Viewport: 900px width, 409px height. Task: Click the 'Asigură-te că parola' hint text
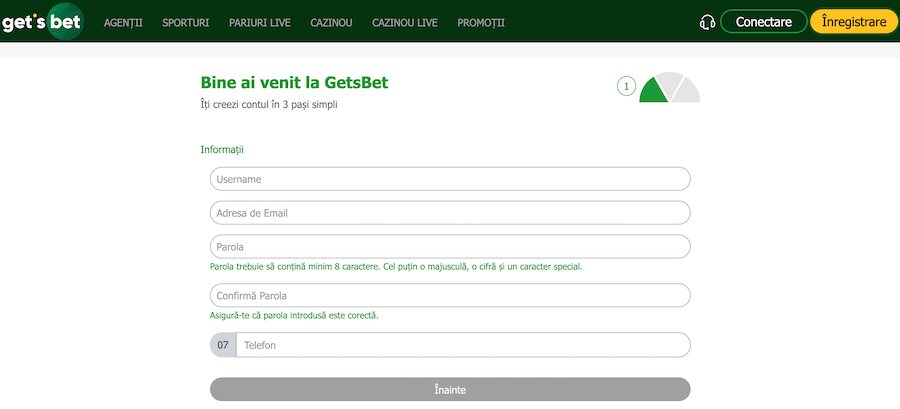pos(294,315)
